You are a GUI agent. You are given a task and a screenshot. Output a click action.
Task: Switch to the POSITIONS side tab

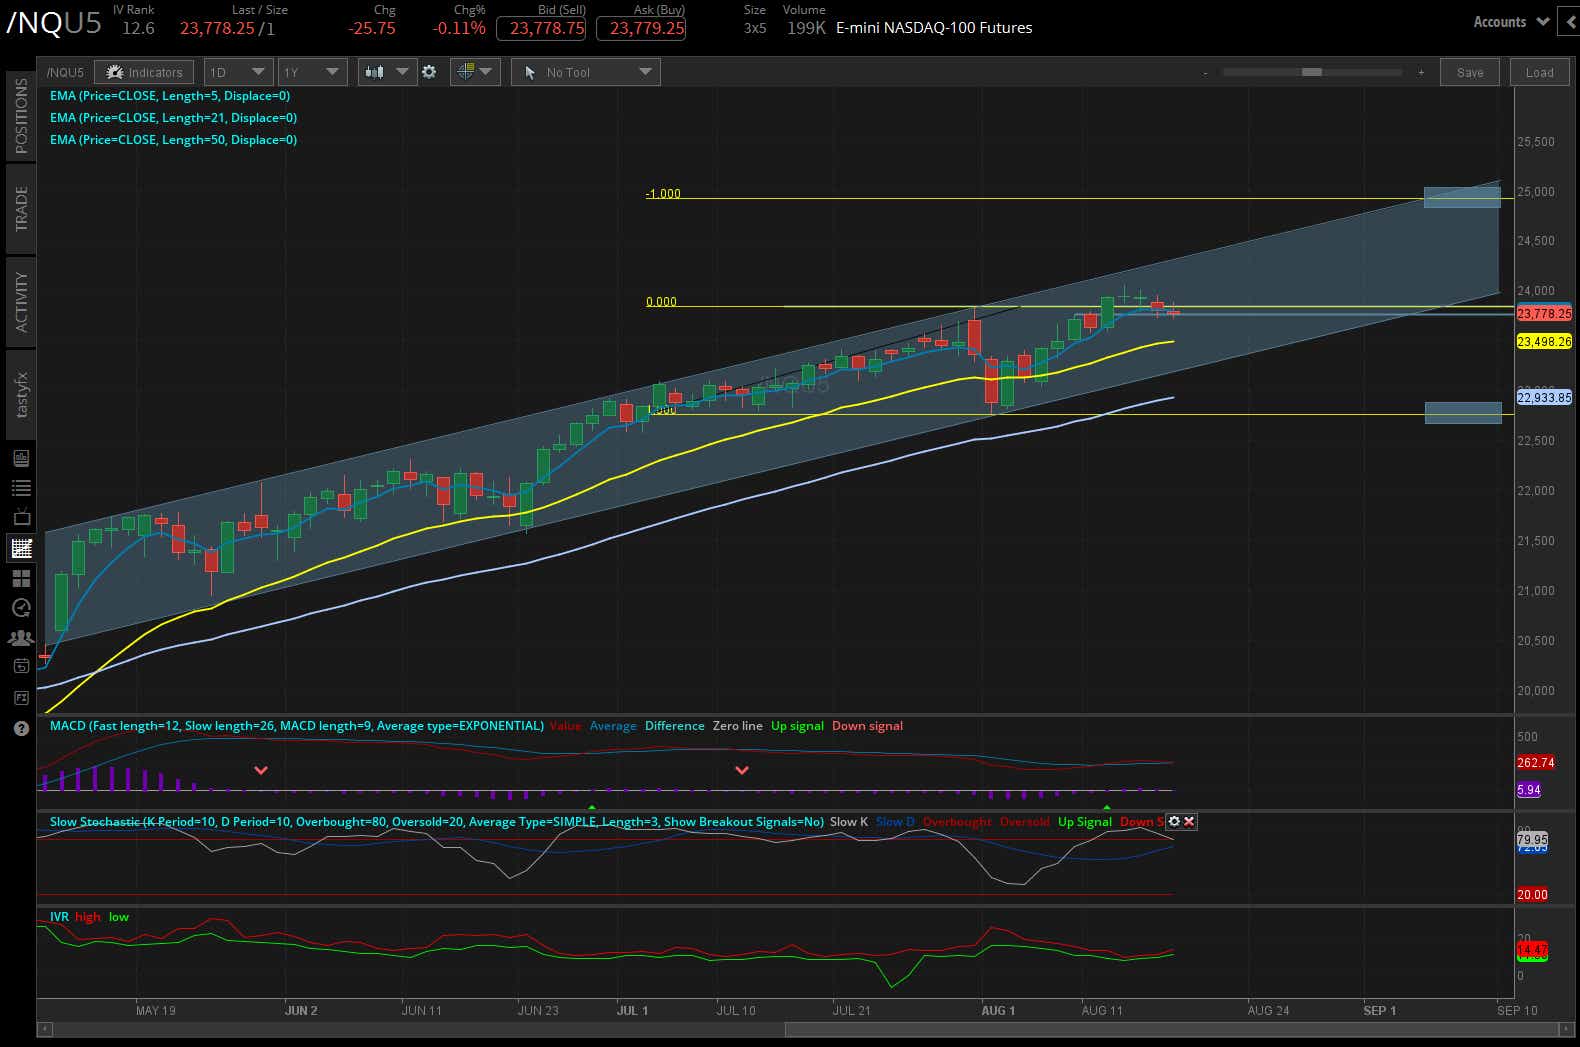pos(21,116)
